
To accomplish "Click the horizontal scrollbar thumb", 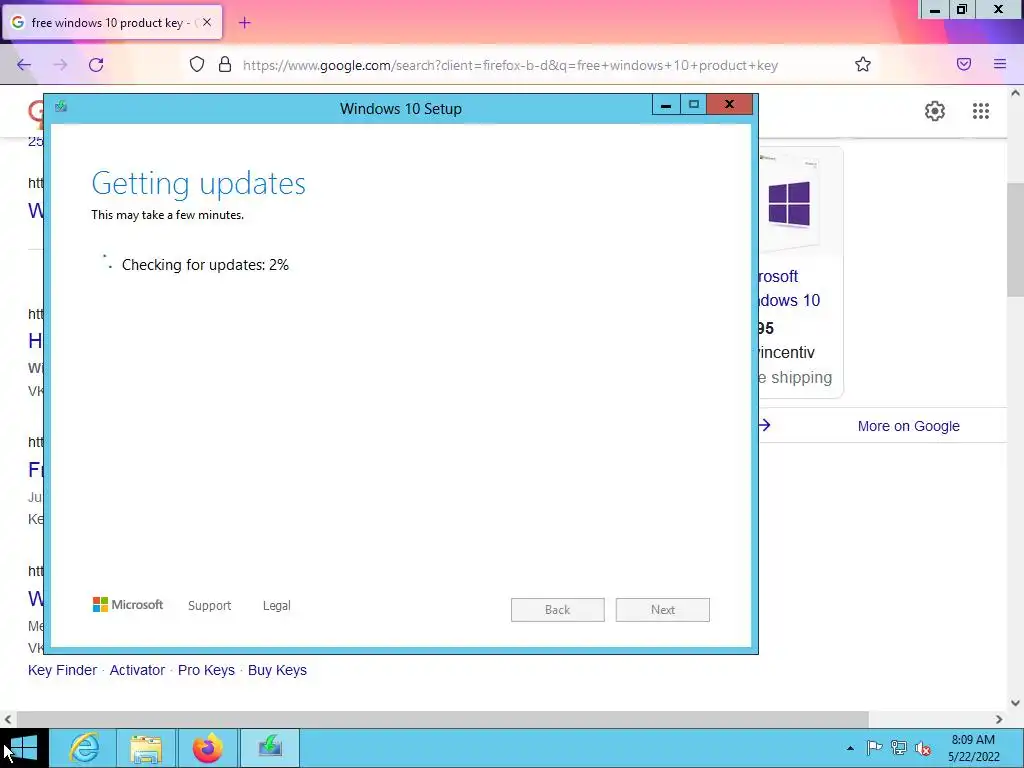I will click(x=442, y=719).
